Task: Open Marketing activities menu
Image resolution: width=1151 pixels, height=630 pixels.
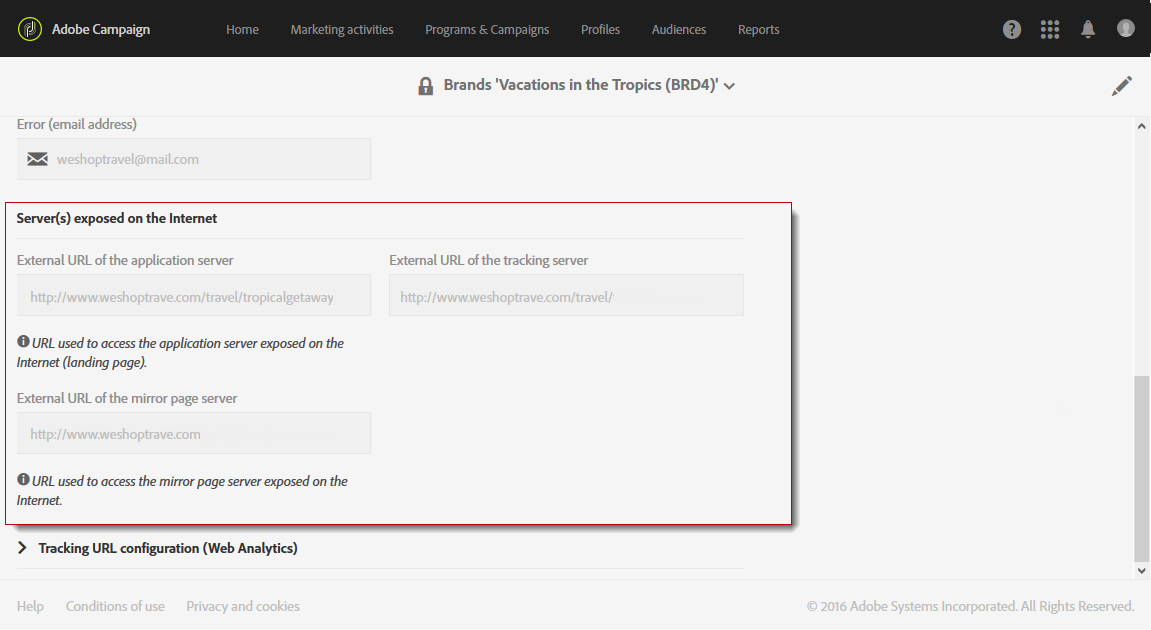Action: [342, 29]
